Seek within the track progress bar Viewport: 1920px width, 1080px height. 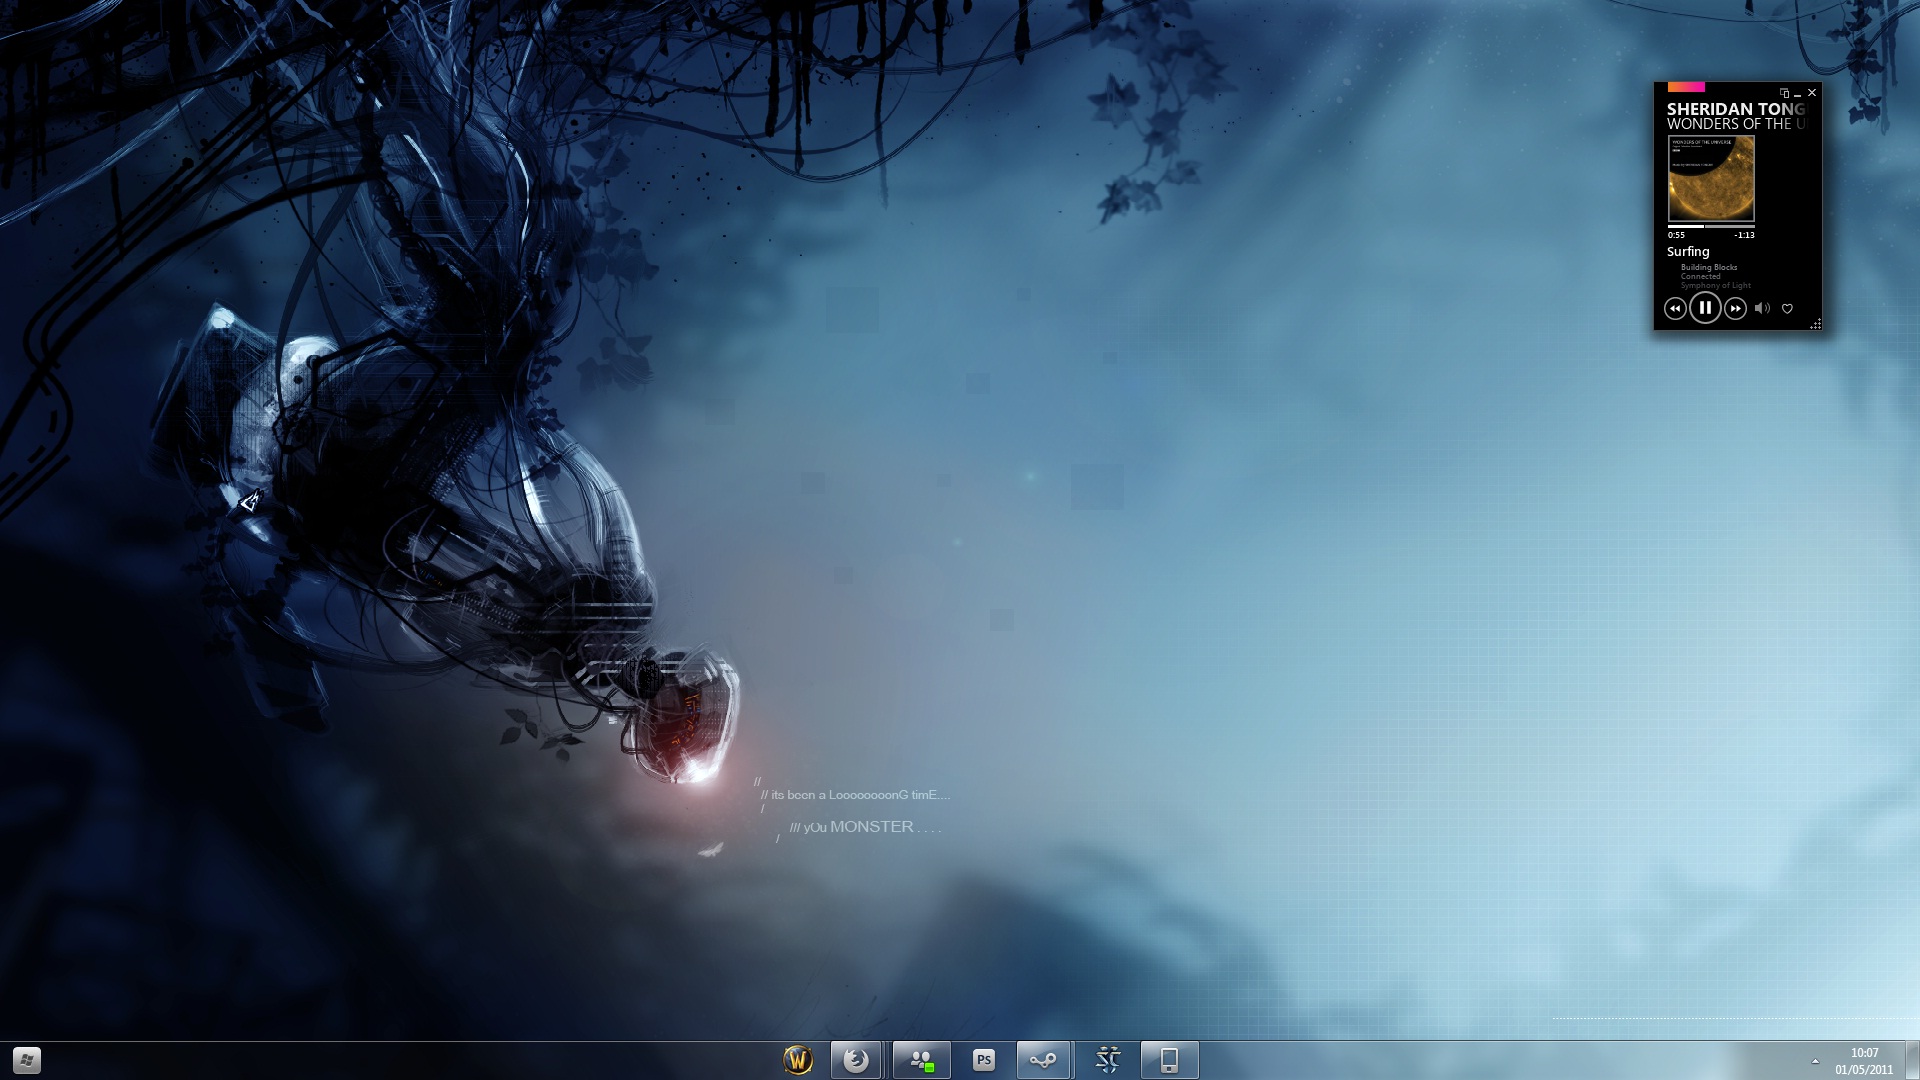(x=1711, y=227)
